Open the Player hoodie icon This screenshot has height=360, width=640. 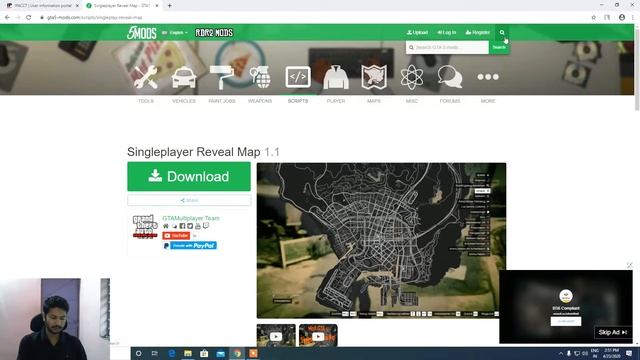tap(336, 77)
